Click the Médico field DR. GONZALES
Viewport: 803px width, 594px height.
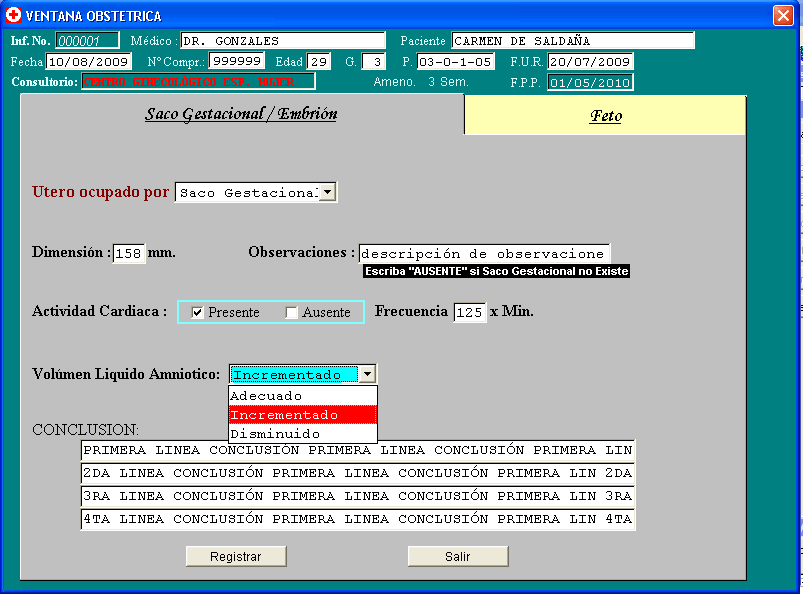pyautogui.click(x=283, y=40)
